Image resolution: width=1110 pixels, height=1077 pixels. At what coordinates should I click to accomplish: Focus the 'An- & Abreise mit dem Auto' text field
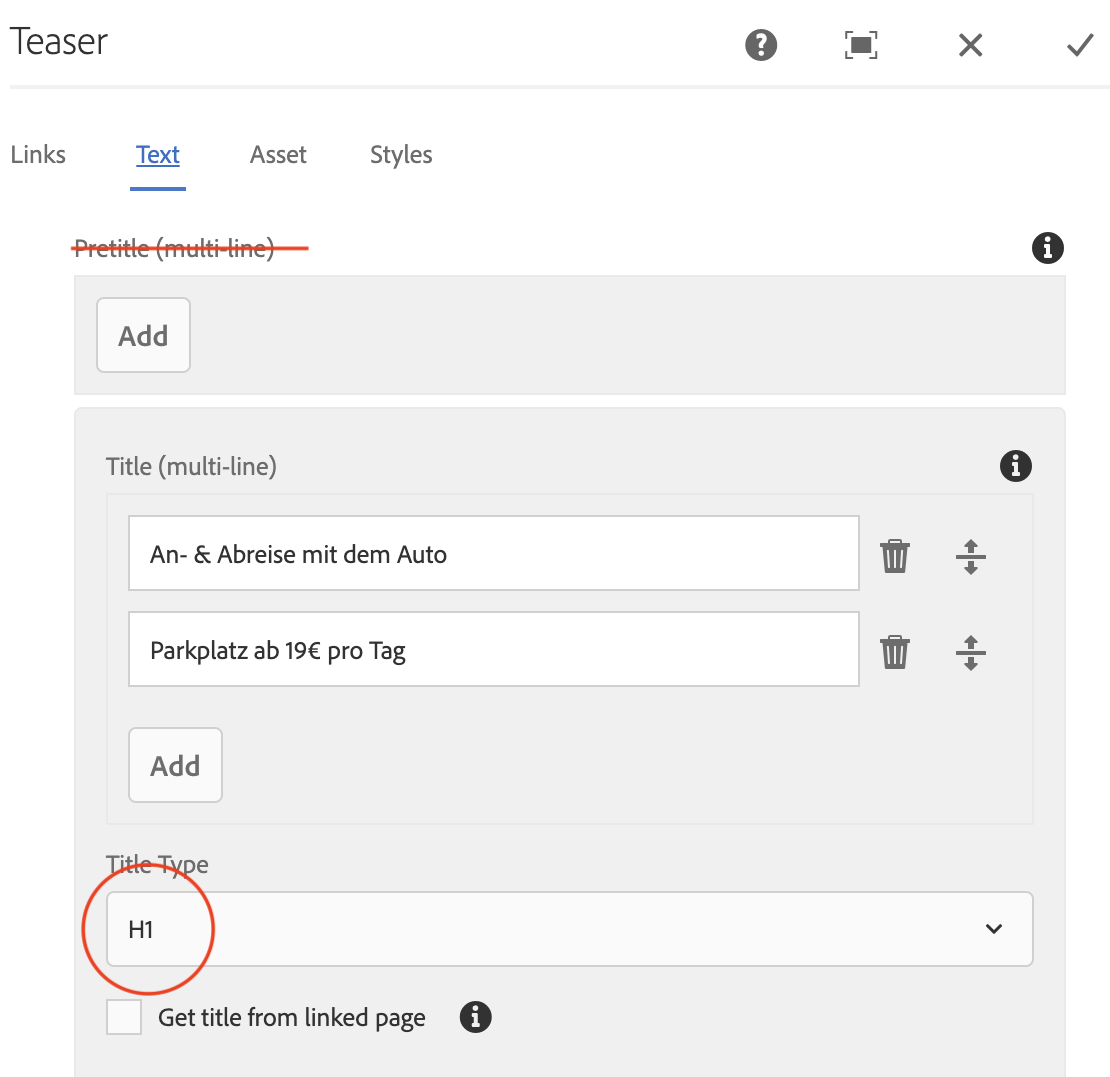click(x=493, y=554)
